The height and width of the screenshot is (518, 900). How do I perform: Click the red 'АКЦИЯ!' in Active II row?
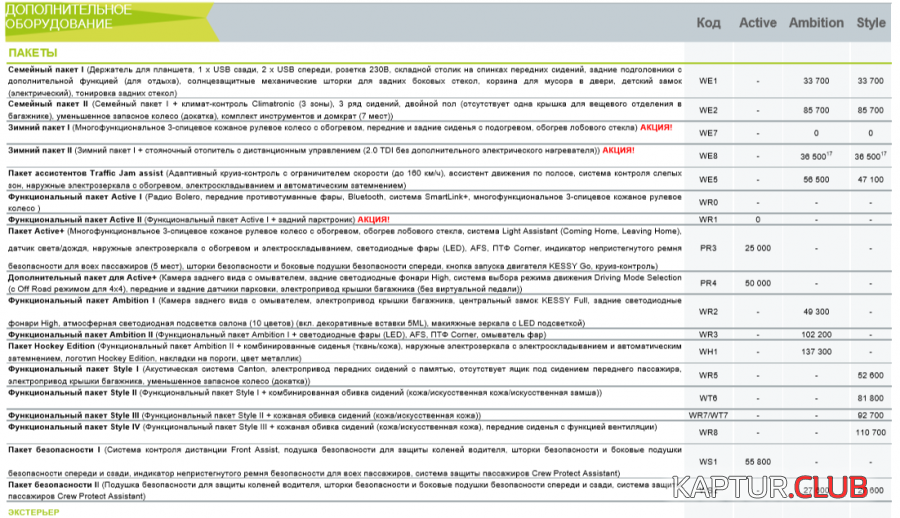[374, 219]
